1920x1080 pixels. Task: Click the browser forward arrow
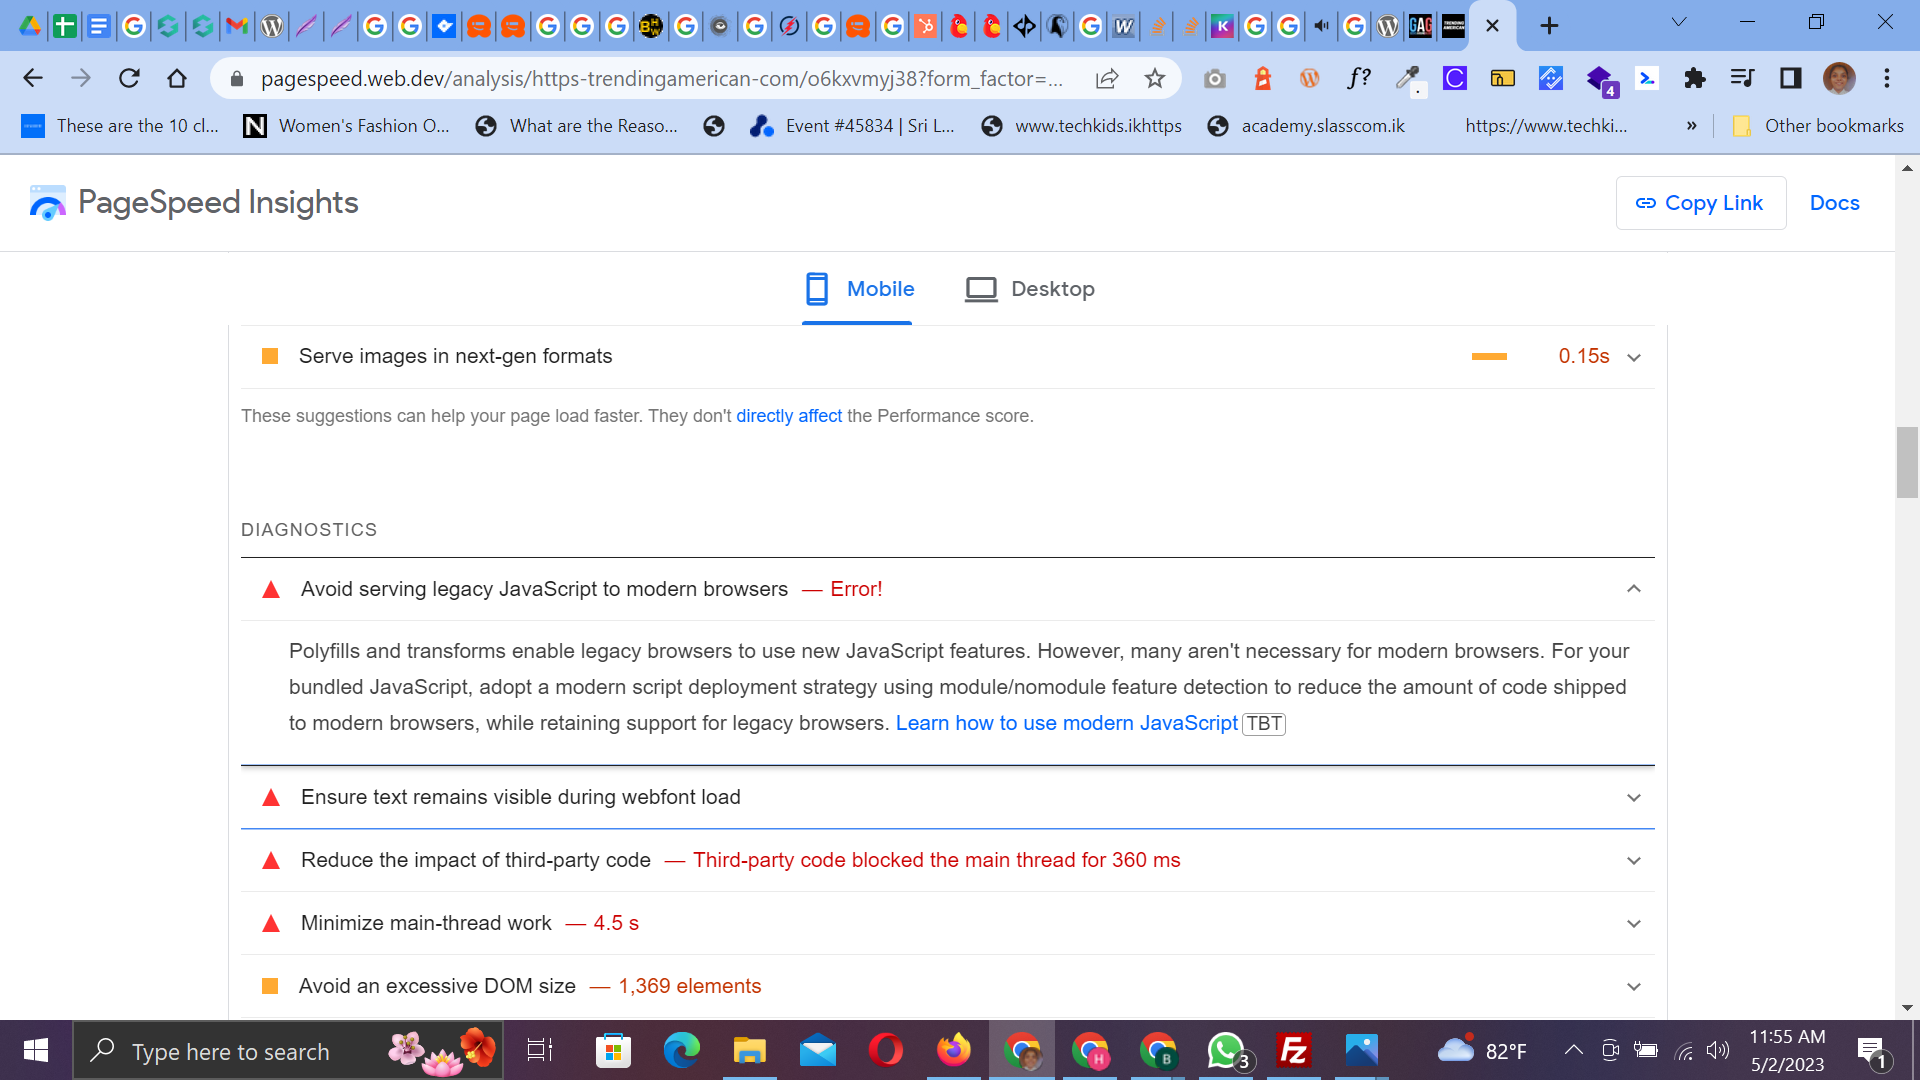81,78
